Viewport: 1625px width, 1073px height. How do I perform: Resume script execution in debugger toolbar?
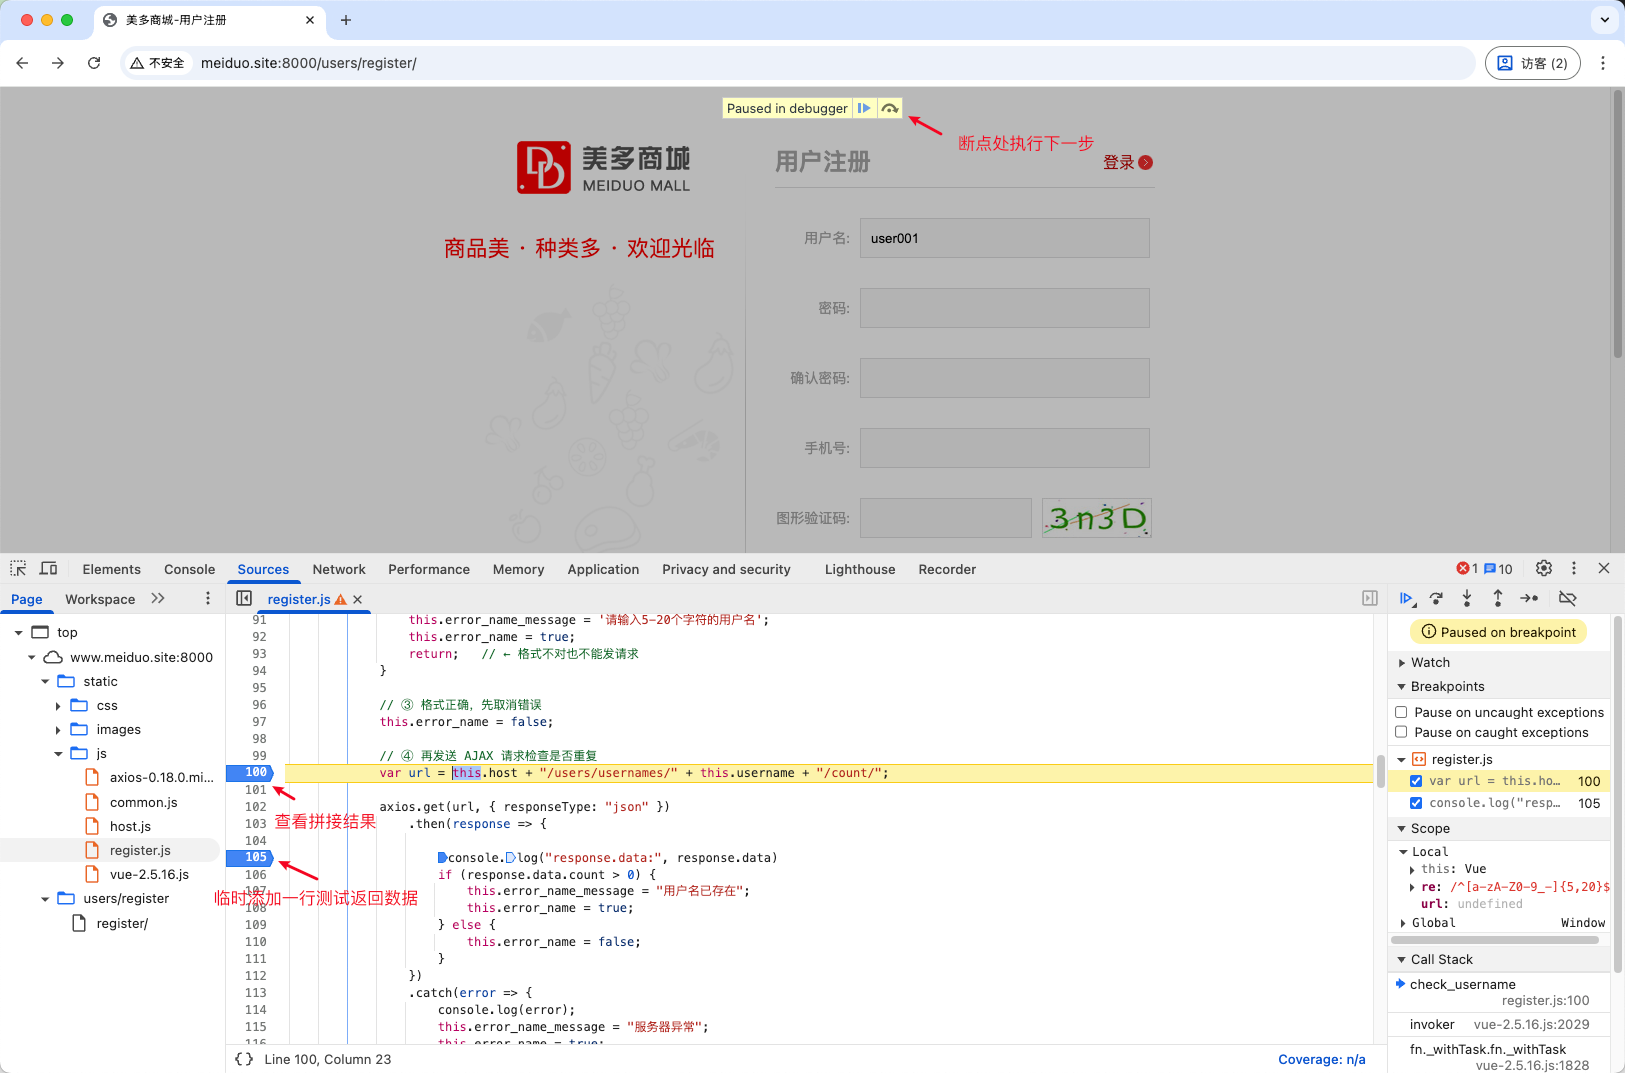click(1406, 598)
